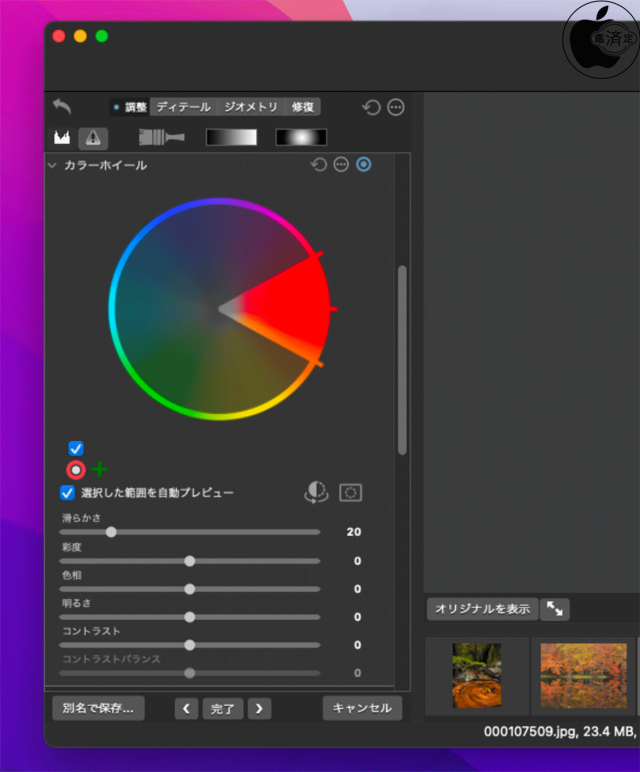This screenshot has height=772, width=640.
Task: Reset the Color Wheel panel settings
Action: tap(319, 164)
